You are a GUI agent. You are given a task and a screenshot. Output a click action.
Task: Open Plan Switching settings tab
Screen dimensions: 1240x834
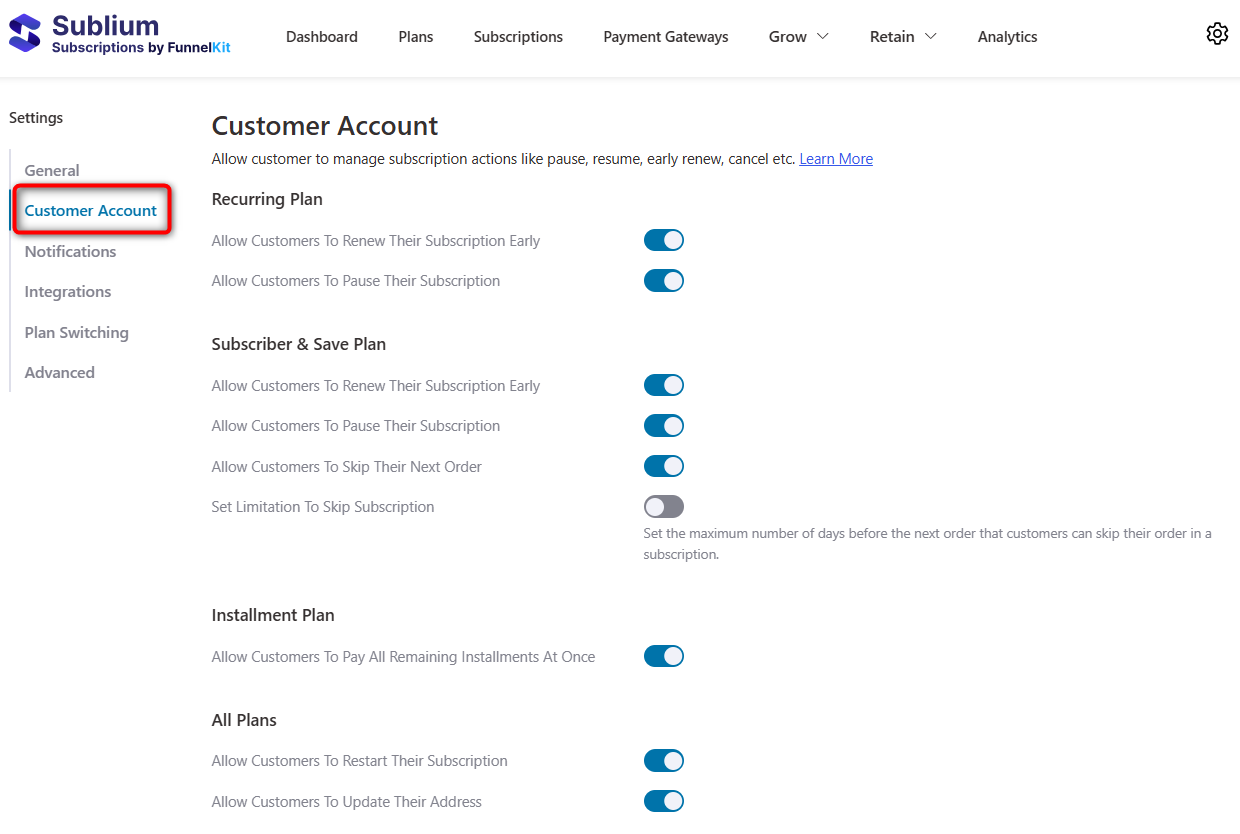click(77, 333)
